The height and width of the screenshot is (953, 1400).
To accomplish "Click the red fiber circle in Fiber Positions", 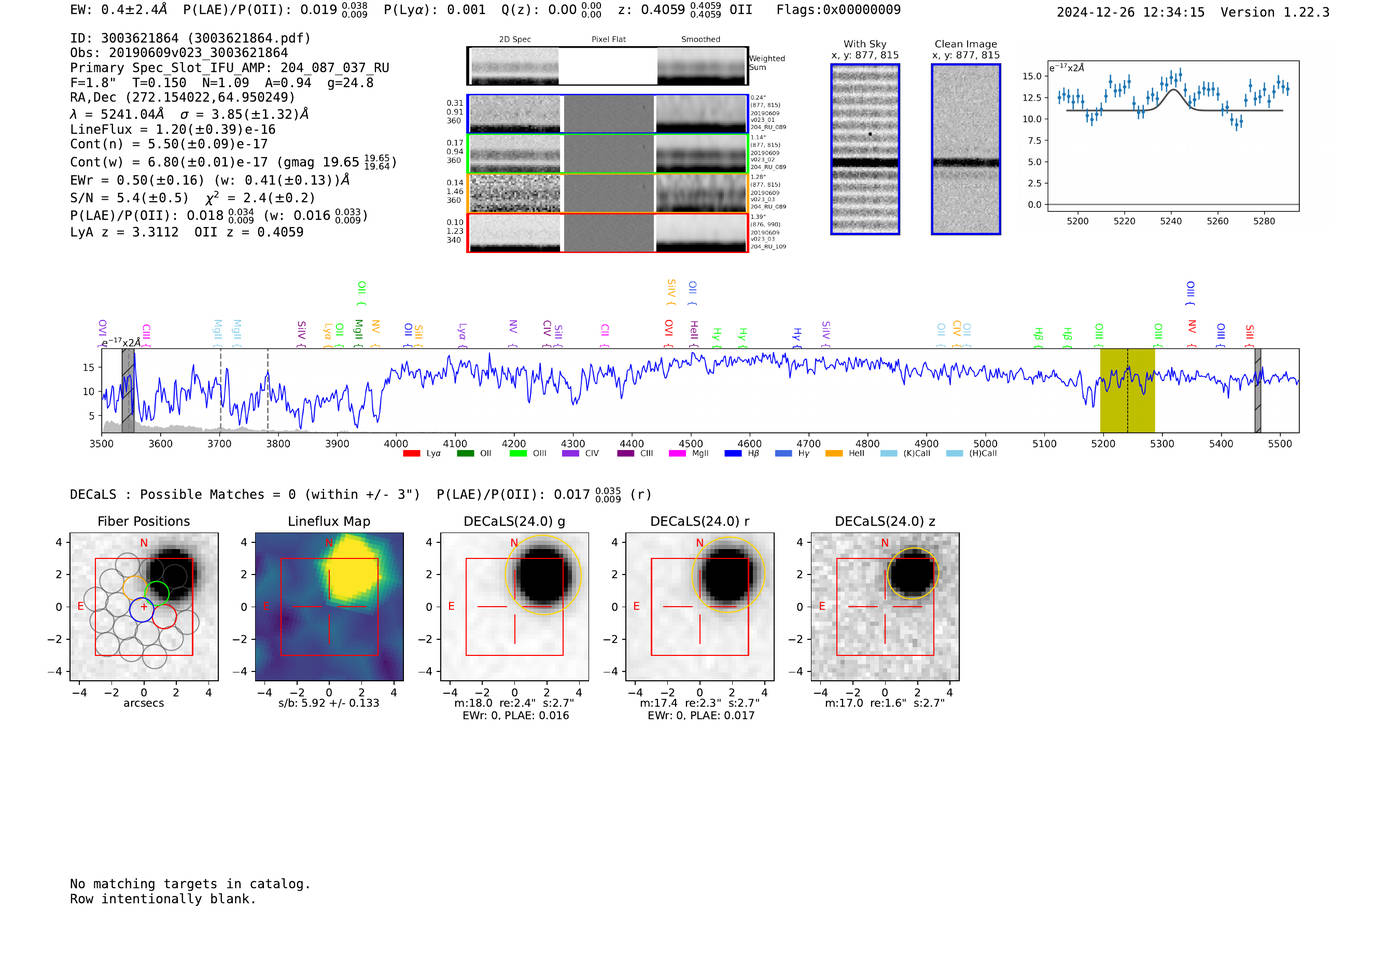I will point(164,616).
